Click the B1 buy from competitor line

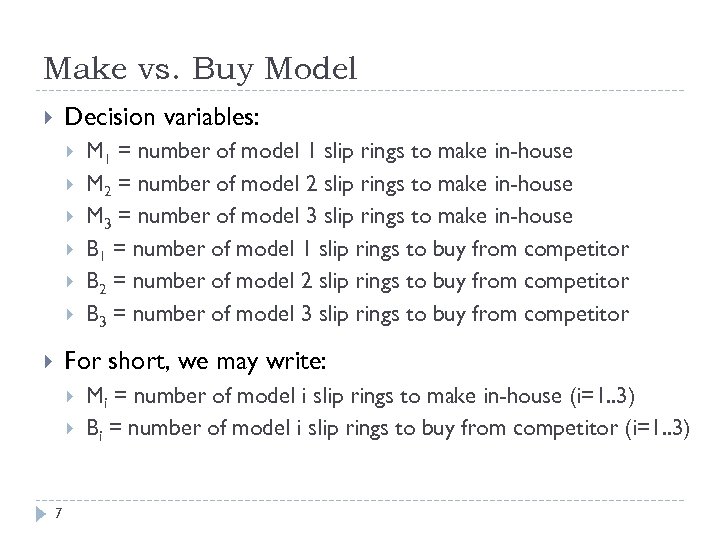pos(358,249)
